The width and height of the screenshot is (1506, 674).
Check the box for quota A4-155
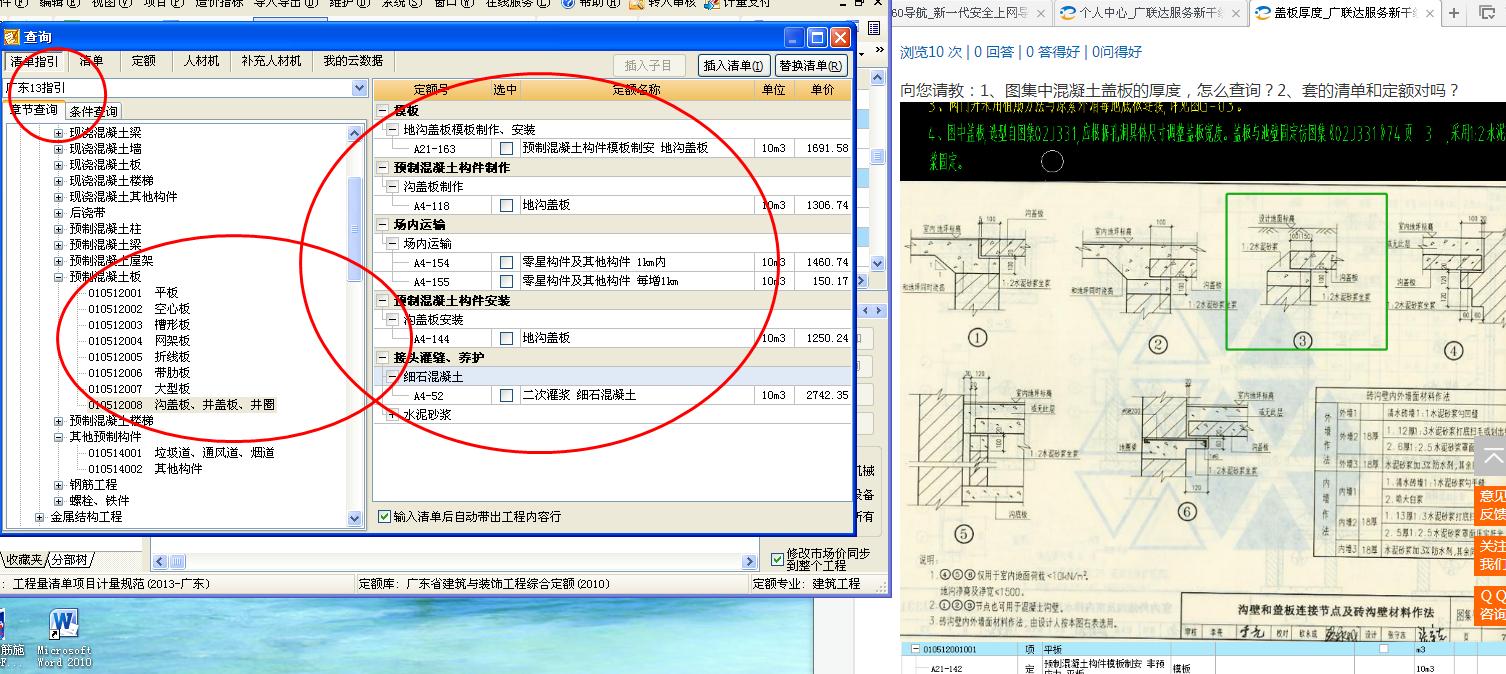(x=506, y=281)
